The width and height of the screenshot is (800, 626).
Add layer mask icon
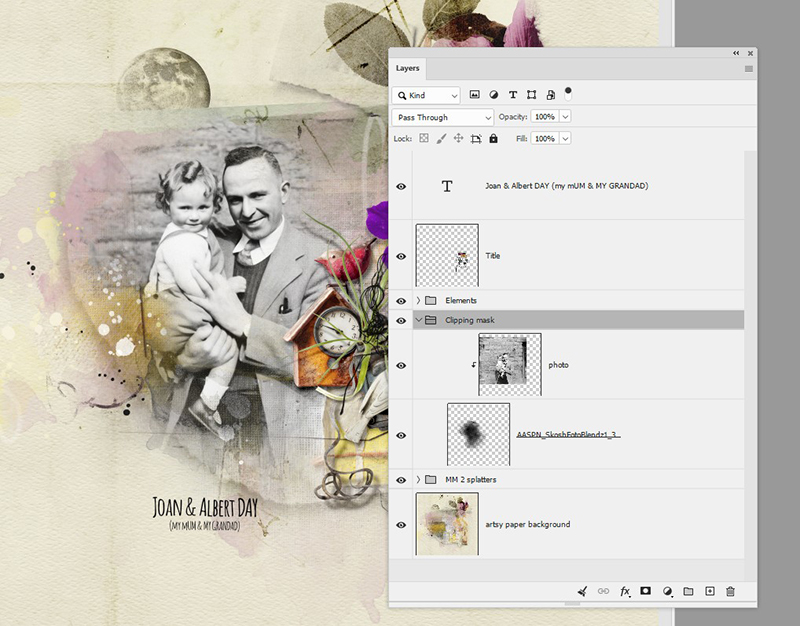point(645,591)
